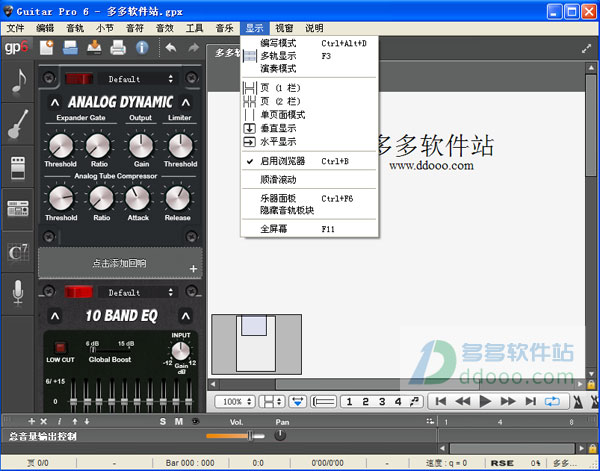600x471 pixels.
Task: Toggle loop playback blue button
Action: coord(552,401)
